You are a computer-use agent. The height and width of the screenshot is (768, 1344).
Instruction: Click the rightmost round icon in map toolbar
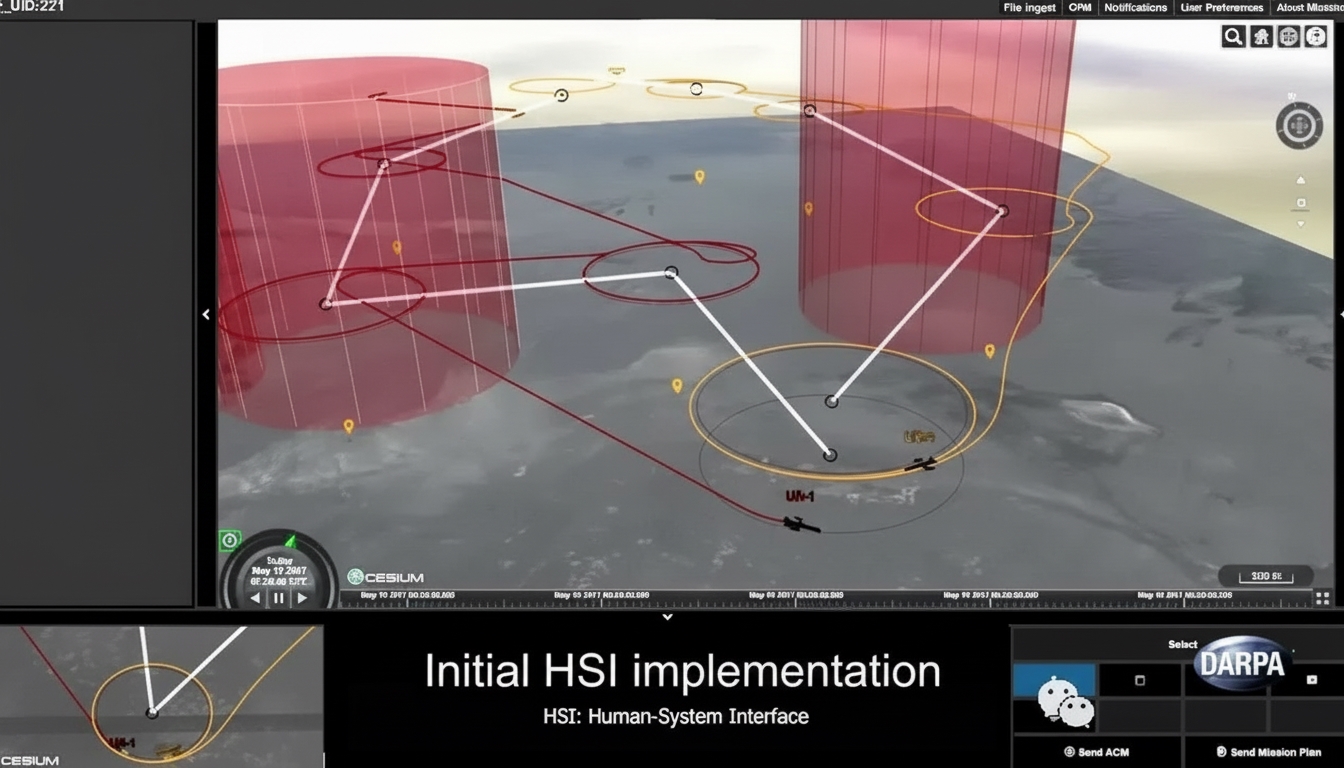coord(1315,37)
